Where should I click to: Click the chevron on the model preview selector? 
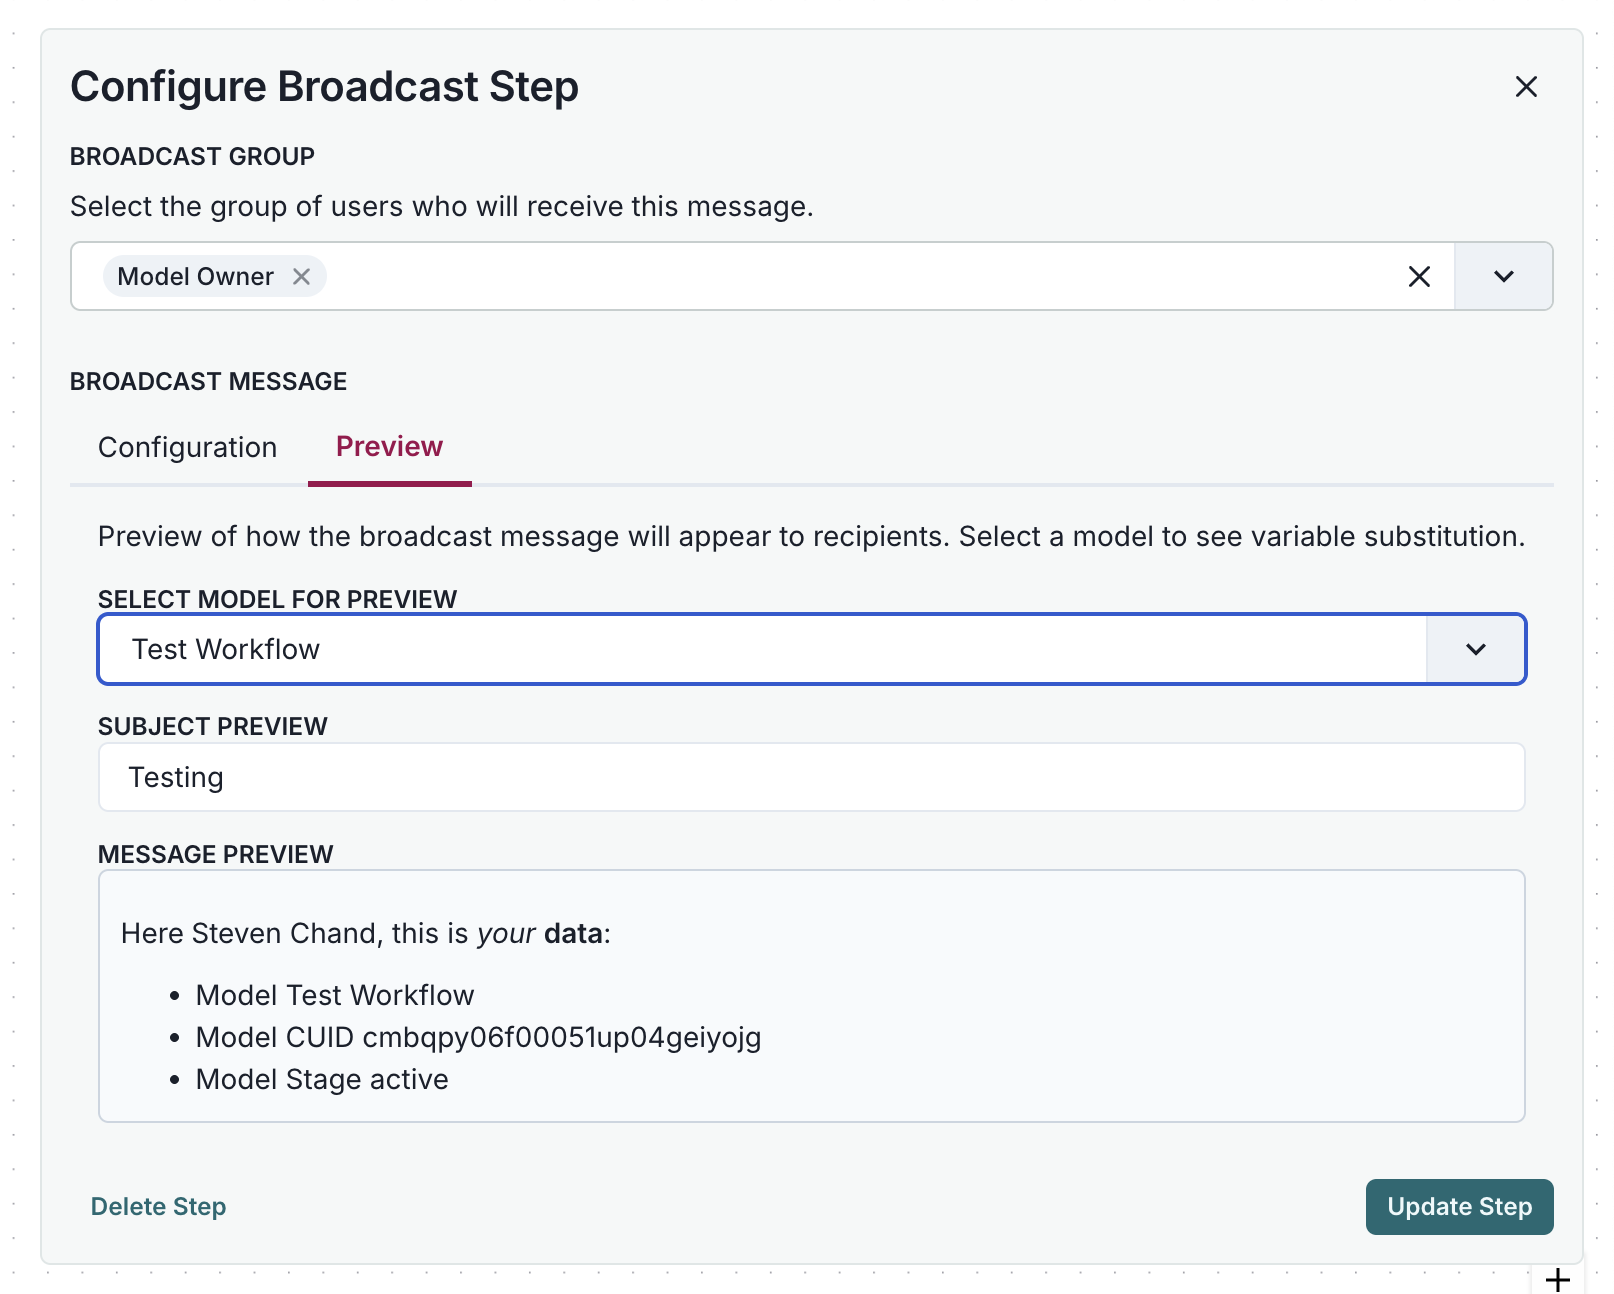point(1475,649)
